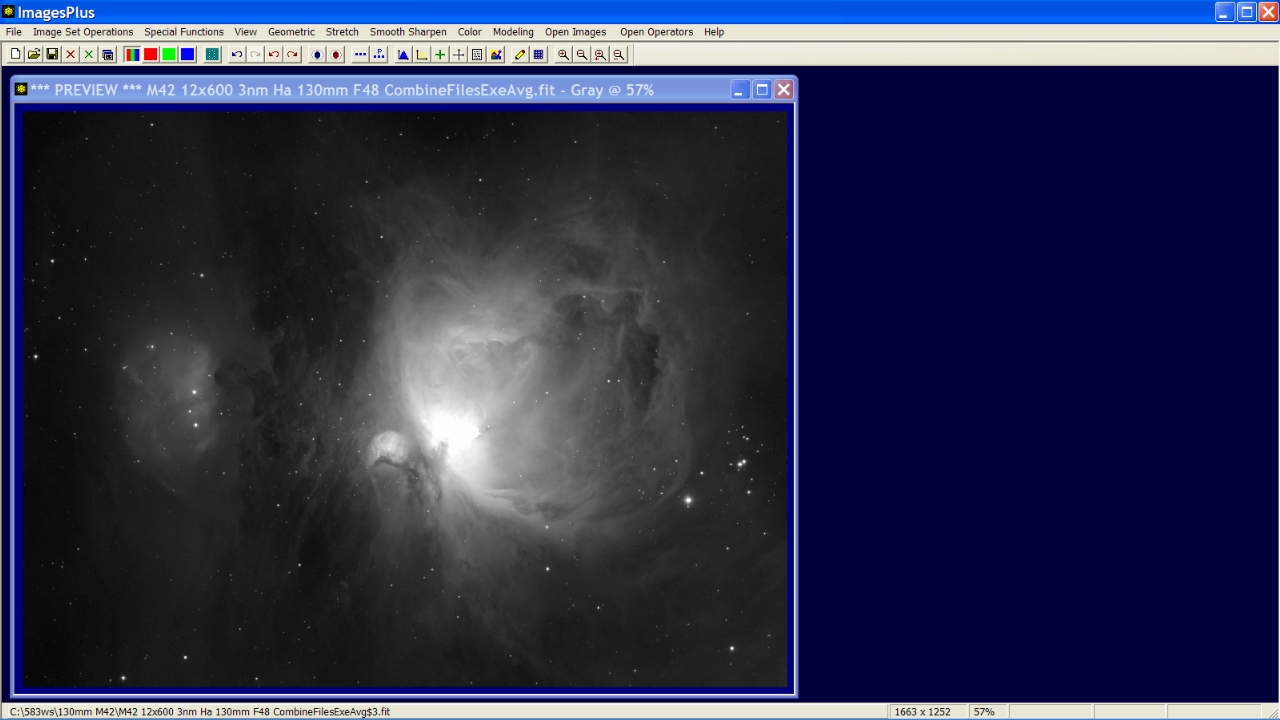
Task: Click the blue three-dots toolbar icon
Action: click(361, 54)
